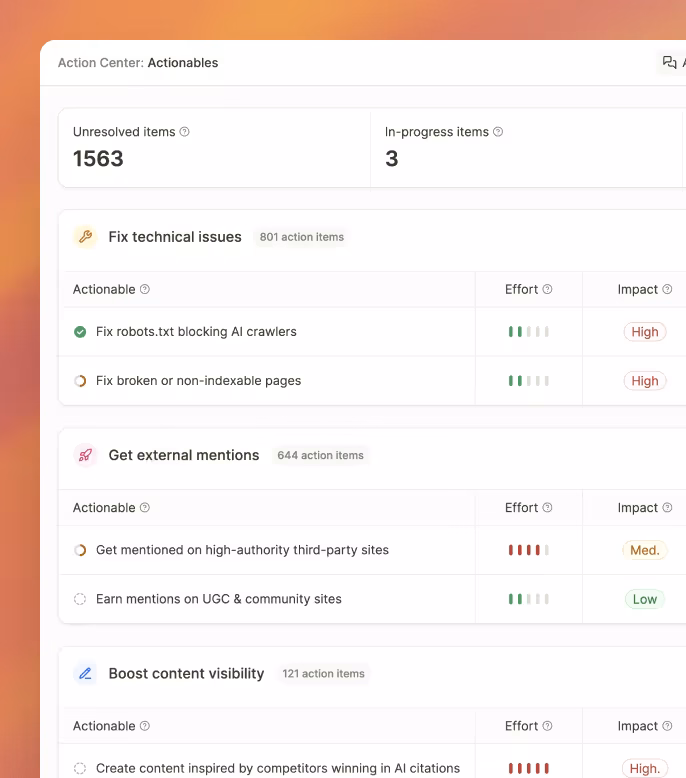
Task: Click the help icon next to In-progress items
Action: pos(498,132)
